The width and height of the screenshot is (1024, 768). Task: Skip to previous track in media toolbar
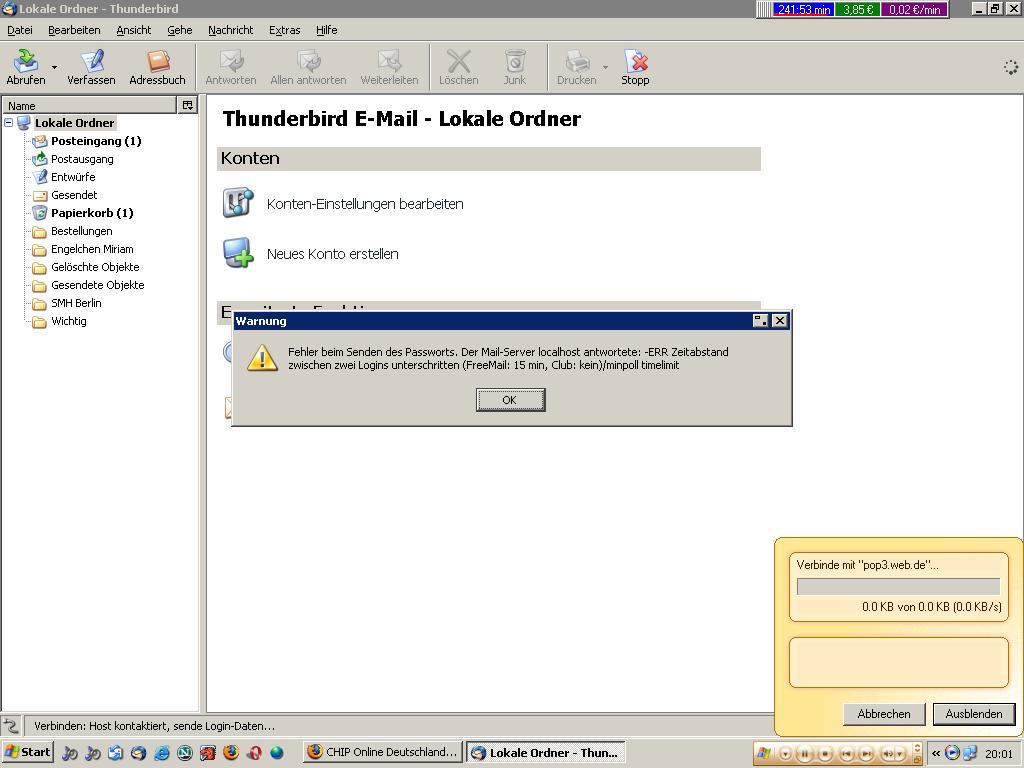(x=846, y=754)
